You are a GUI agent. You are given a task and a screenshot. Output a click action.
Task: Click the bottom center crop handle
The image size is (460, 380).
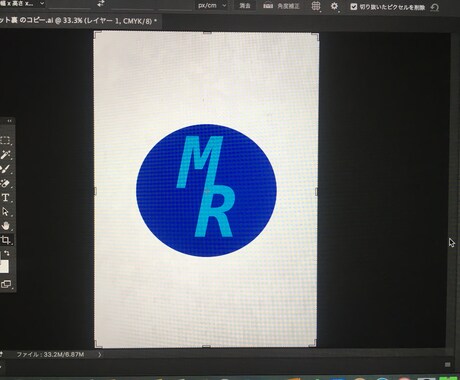[x=206, y=347]
